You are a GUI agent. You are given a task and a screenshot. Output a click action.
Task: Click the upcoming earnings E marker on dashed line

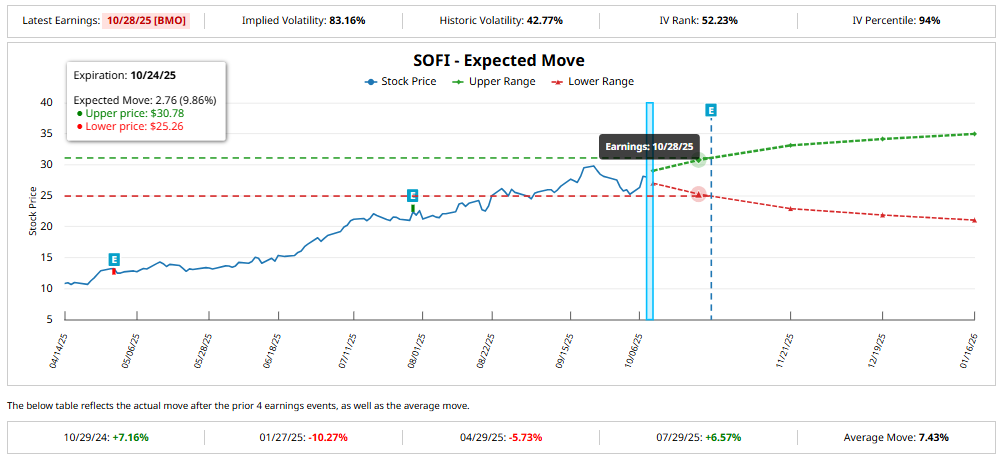tap(711, 109)
